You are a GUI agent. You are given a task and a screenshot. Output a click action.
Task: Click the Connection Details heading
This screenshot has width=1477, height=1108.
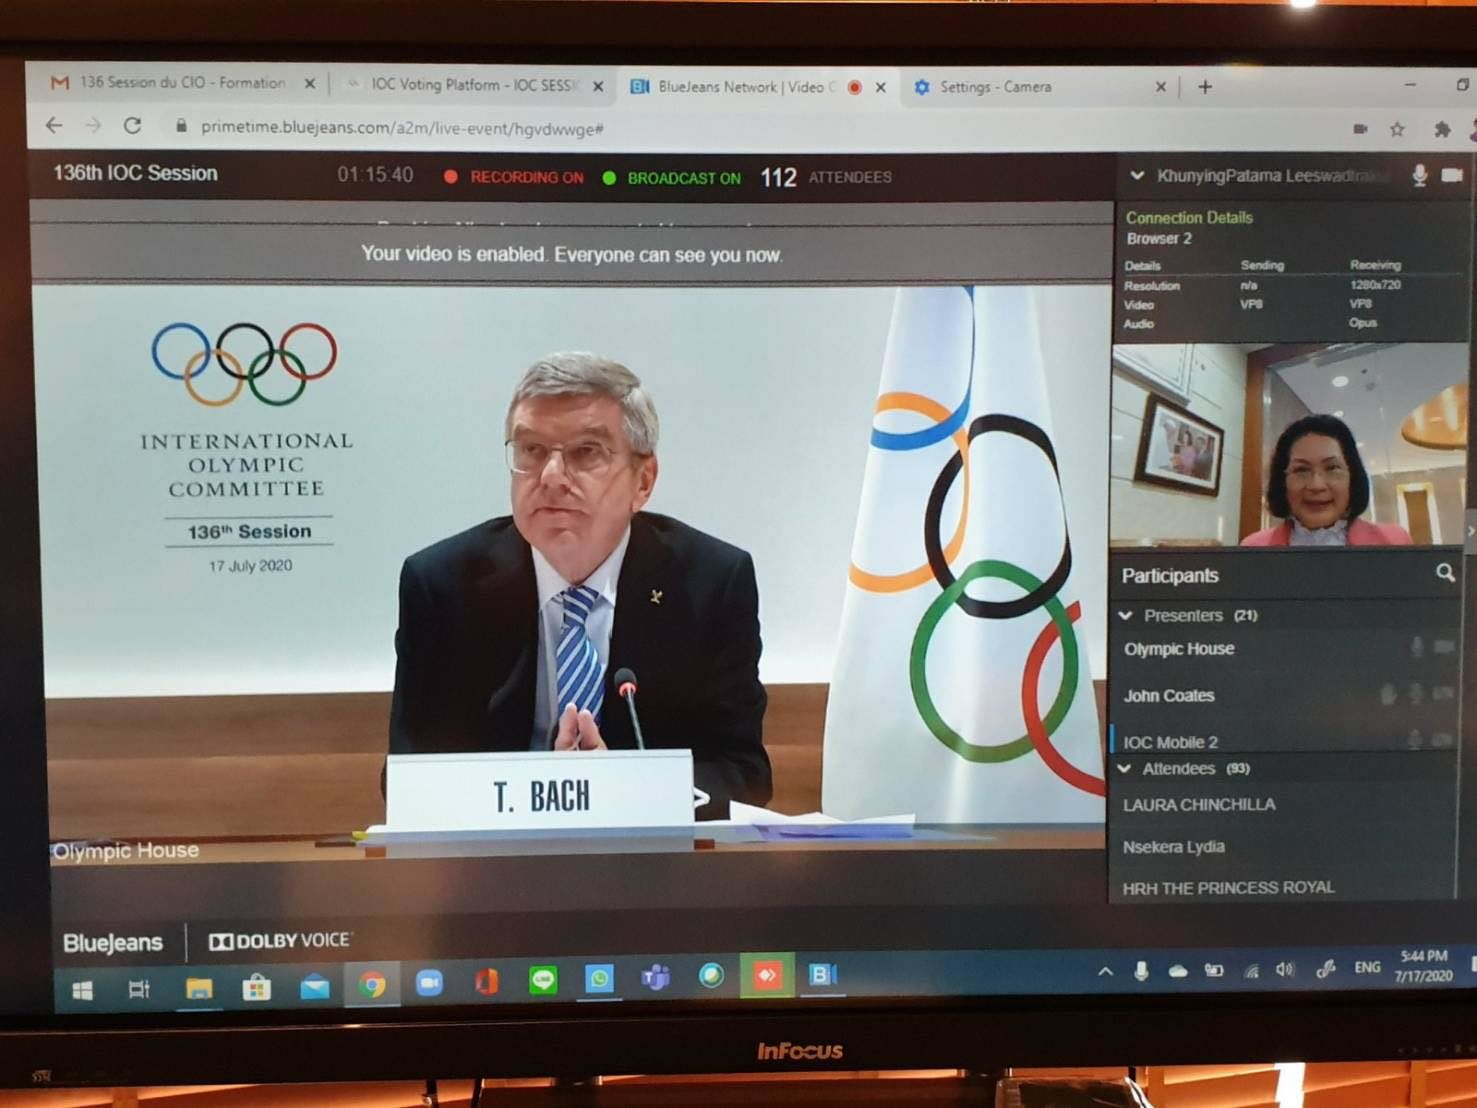[1189, 217]
